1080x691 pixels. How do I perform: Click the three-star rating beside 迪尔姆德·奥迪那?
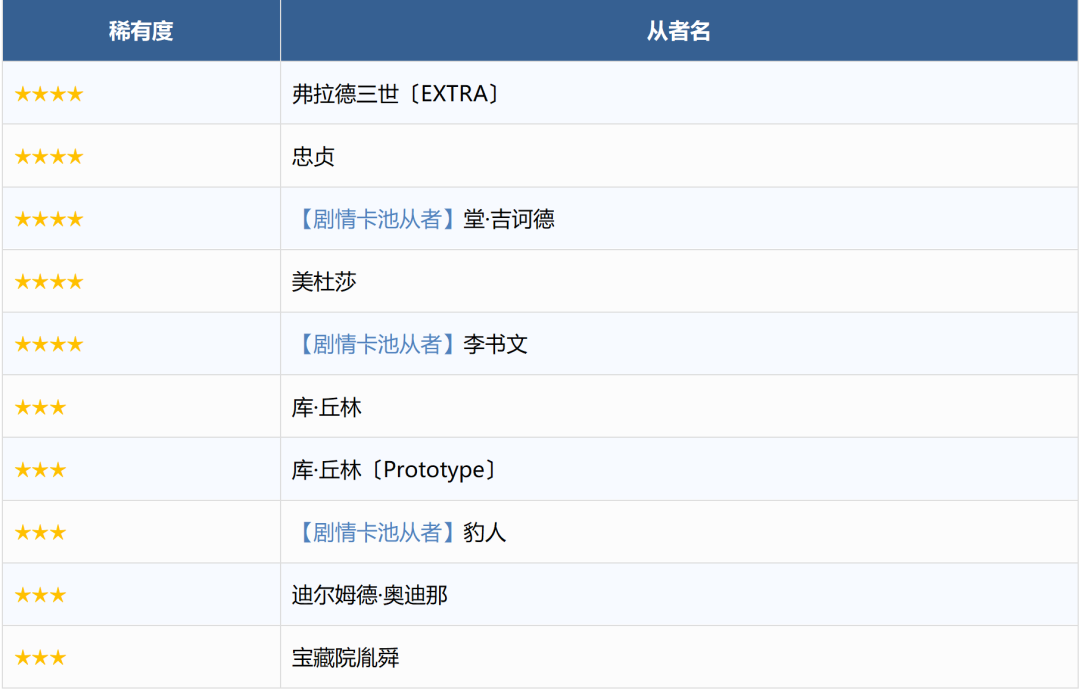[x=41, y=595]
